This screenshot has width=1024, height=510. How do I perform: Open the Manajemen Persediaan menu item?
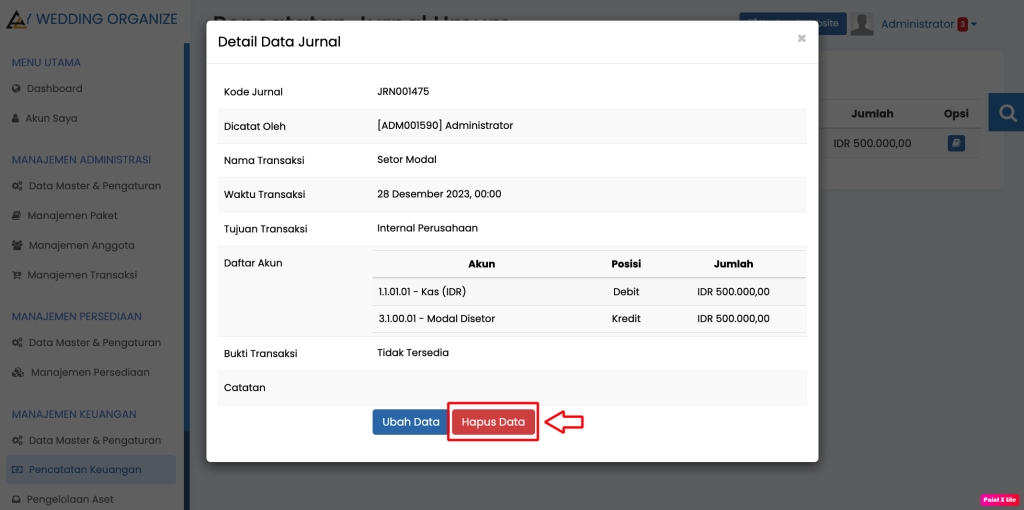coord(82,372)
